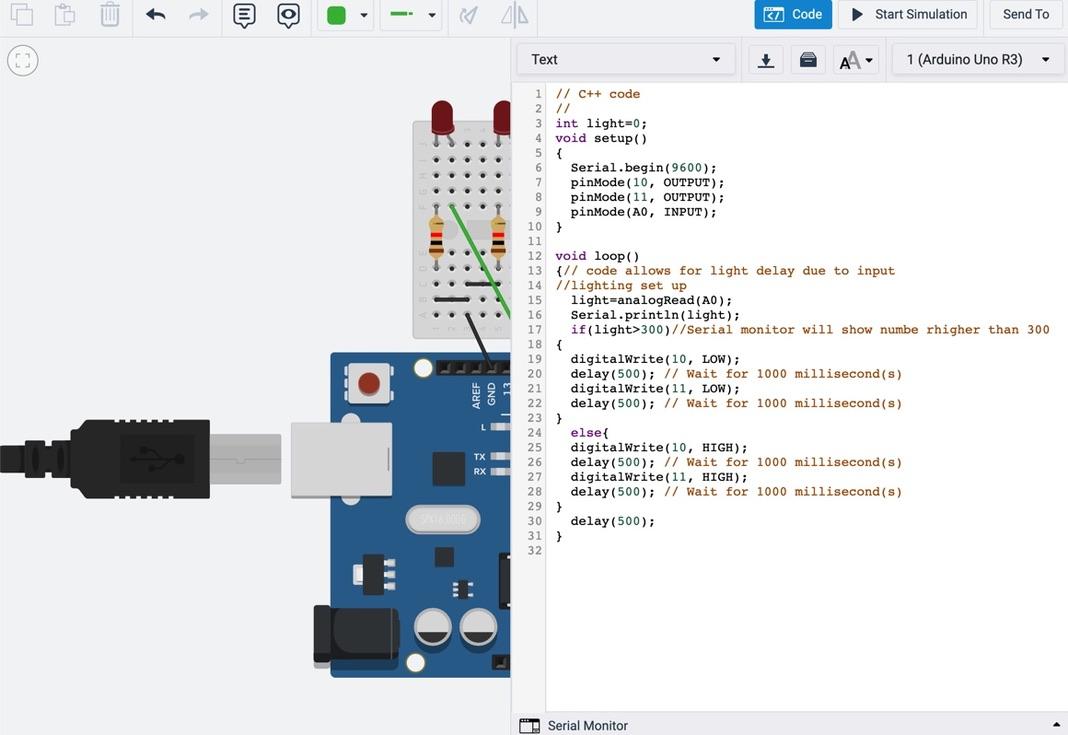Start Simulation

pos(908,14)
